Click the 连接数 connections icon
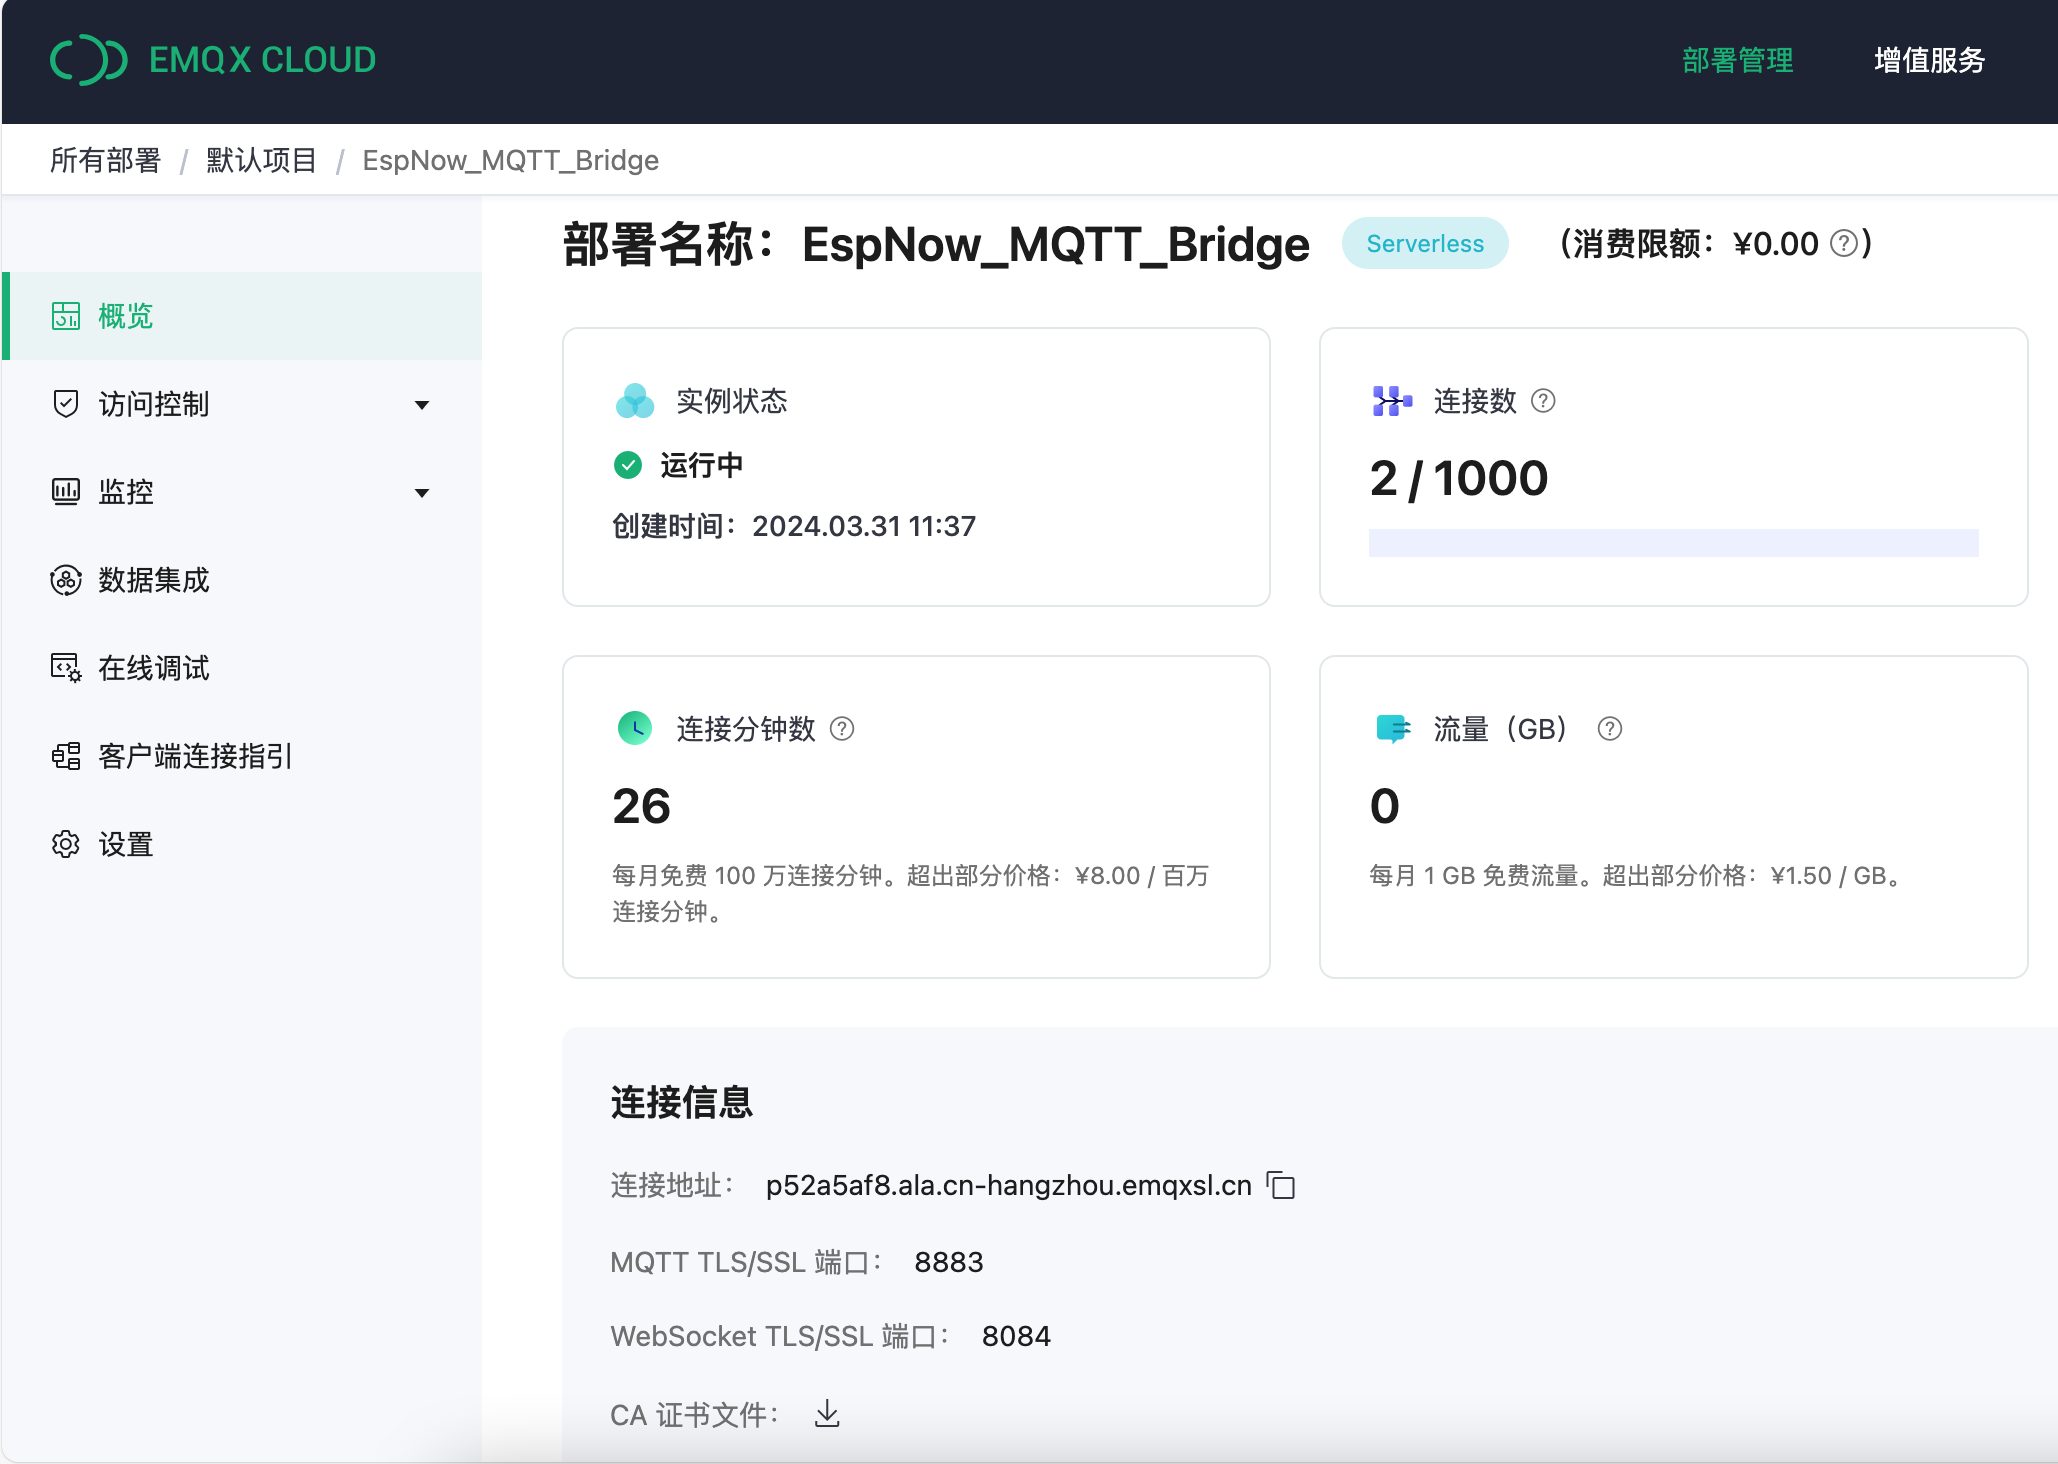The width and height of the screenshot is (2058, 1464). (1392, 401)
